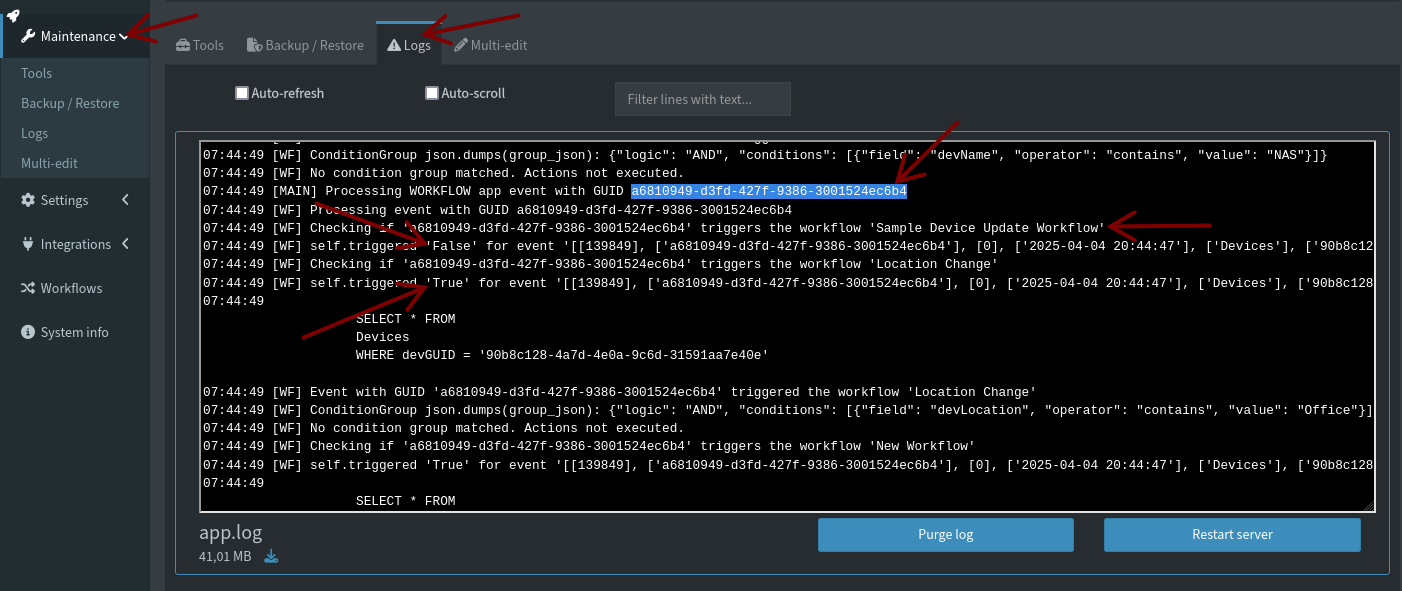This screenshot has height=591, width=1402.
Task: Expand the Integrations section in the sidebar
Action: tap(124, 244)
